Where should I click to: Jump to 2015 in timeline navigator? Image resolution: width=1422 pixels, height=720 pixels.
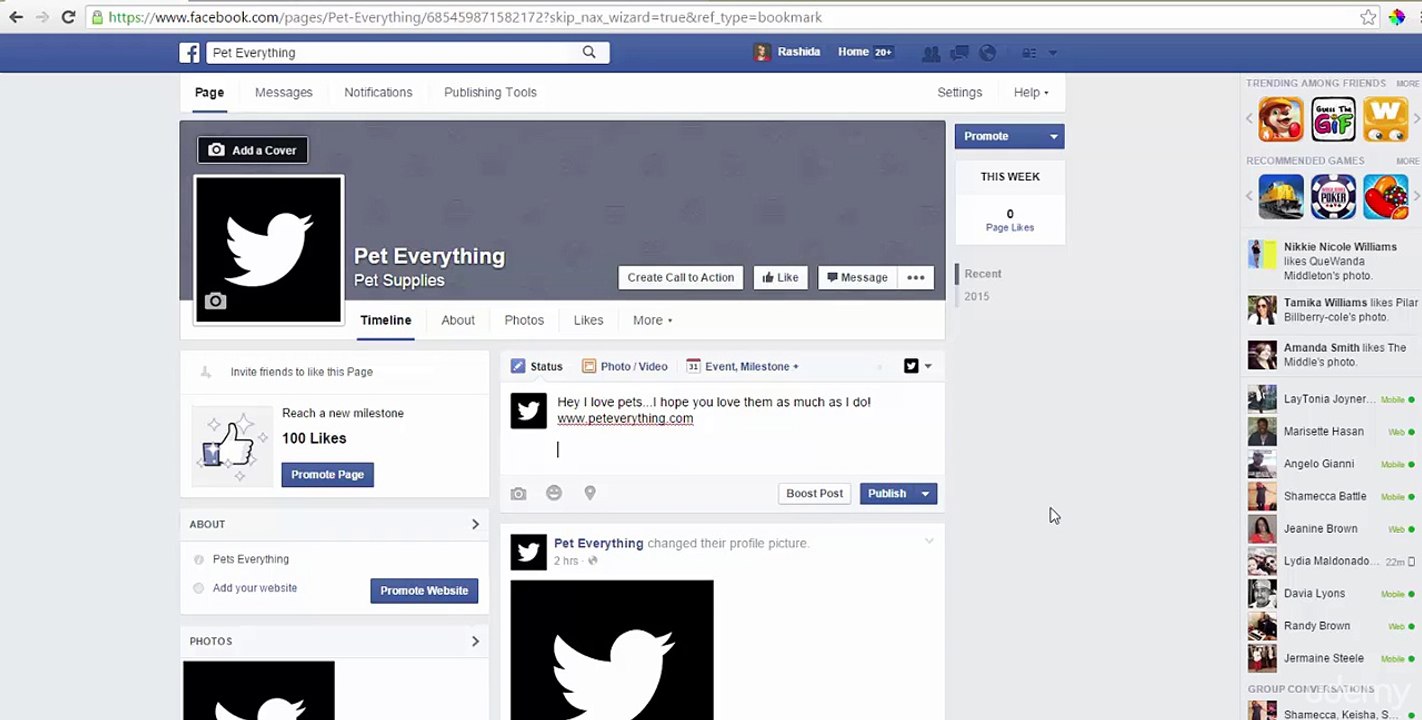pos(977,296)
